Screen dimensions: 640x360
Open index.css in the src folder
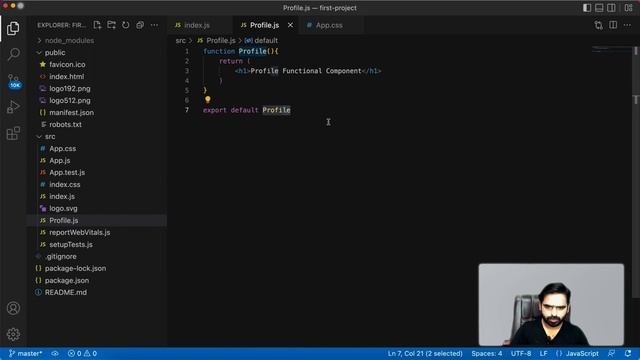97,184
